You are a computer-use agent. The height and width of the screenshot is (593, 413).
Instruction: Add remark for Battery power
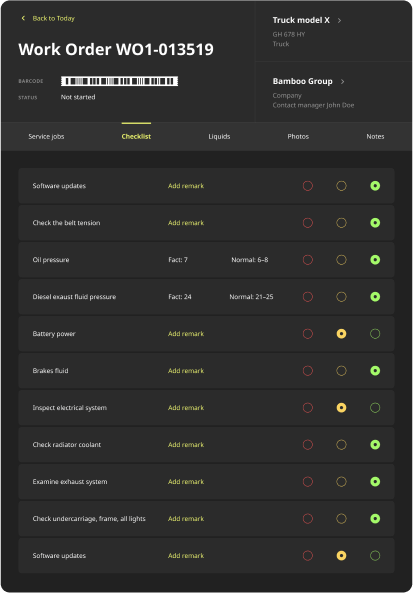186,334
